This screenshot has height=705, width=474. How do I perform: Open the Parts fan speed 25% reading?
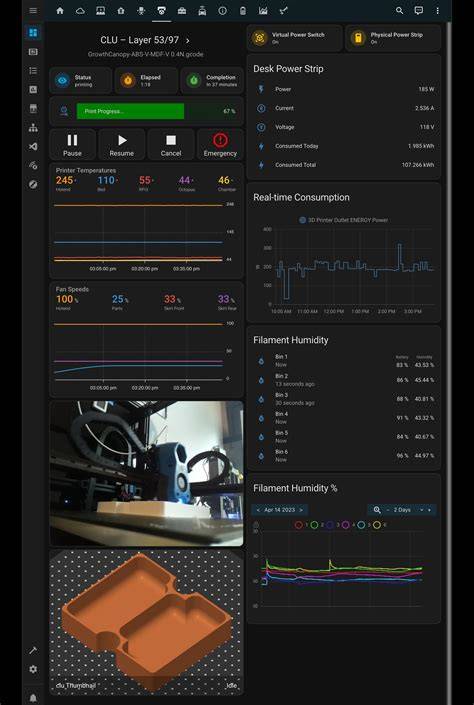pos(119,302)
